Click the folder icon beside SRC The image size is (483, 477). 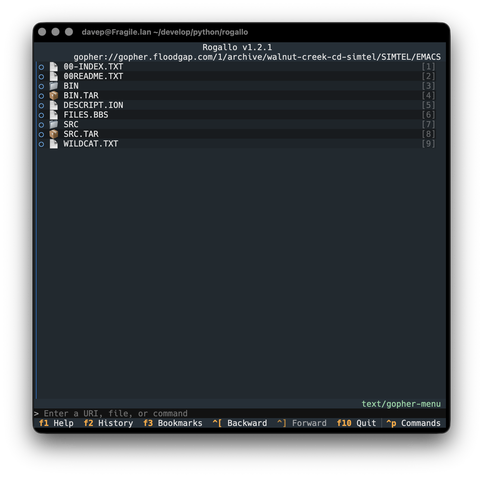pos(54,125)
